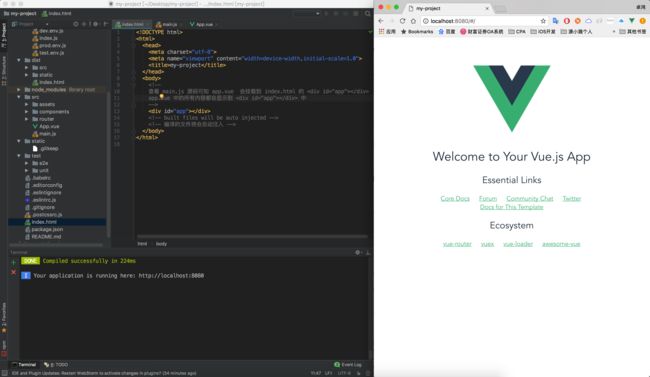Screen dimensions: 650x377
Task: Expand the components folder
Action: point(27,112)
